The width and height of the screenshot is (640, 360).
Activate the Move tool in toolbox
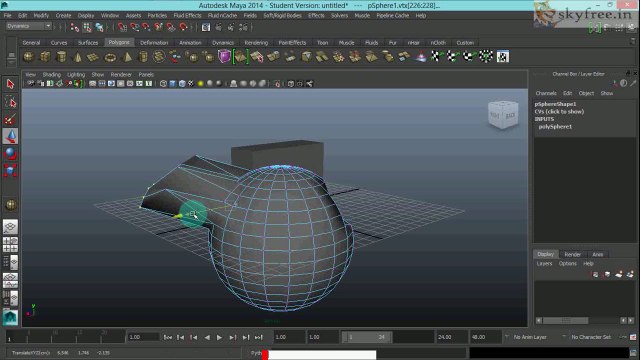10,136
